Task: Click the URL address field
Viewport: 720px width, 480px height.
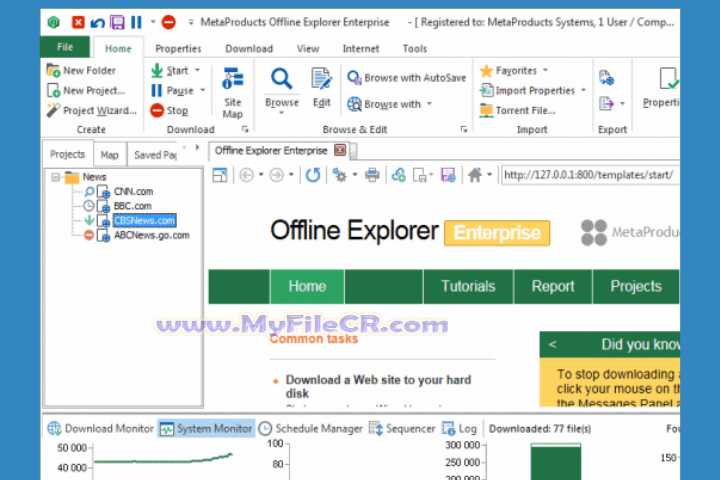Action: (x=590, y=175)
